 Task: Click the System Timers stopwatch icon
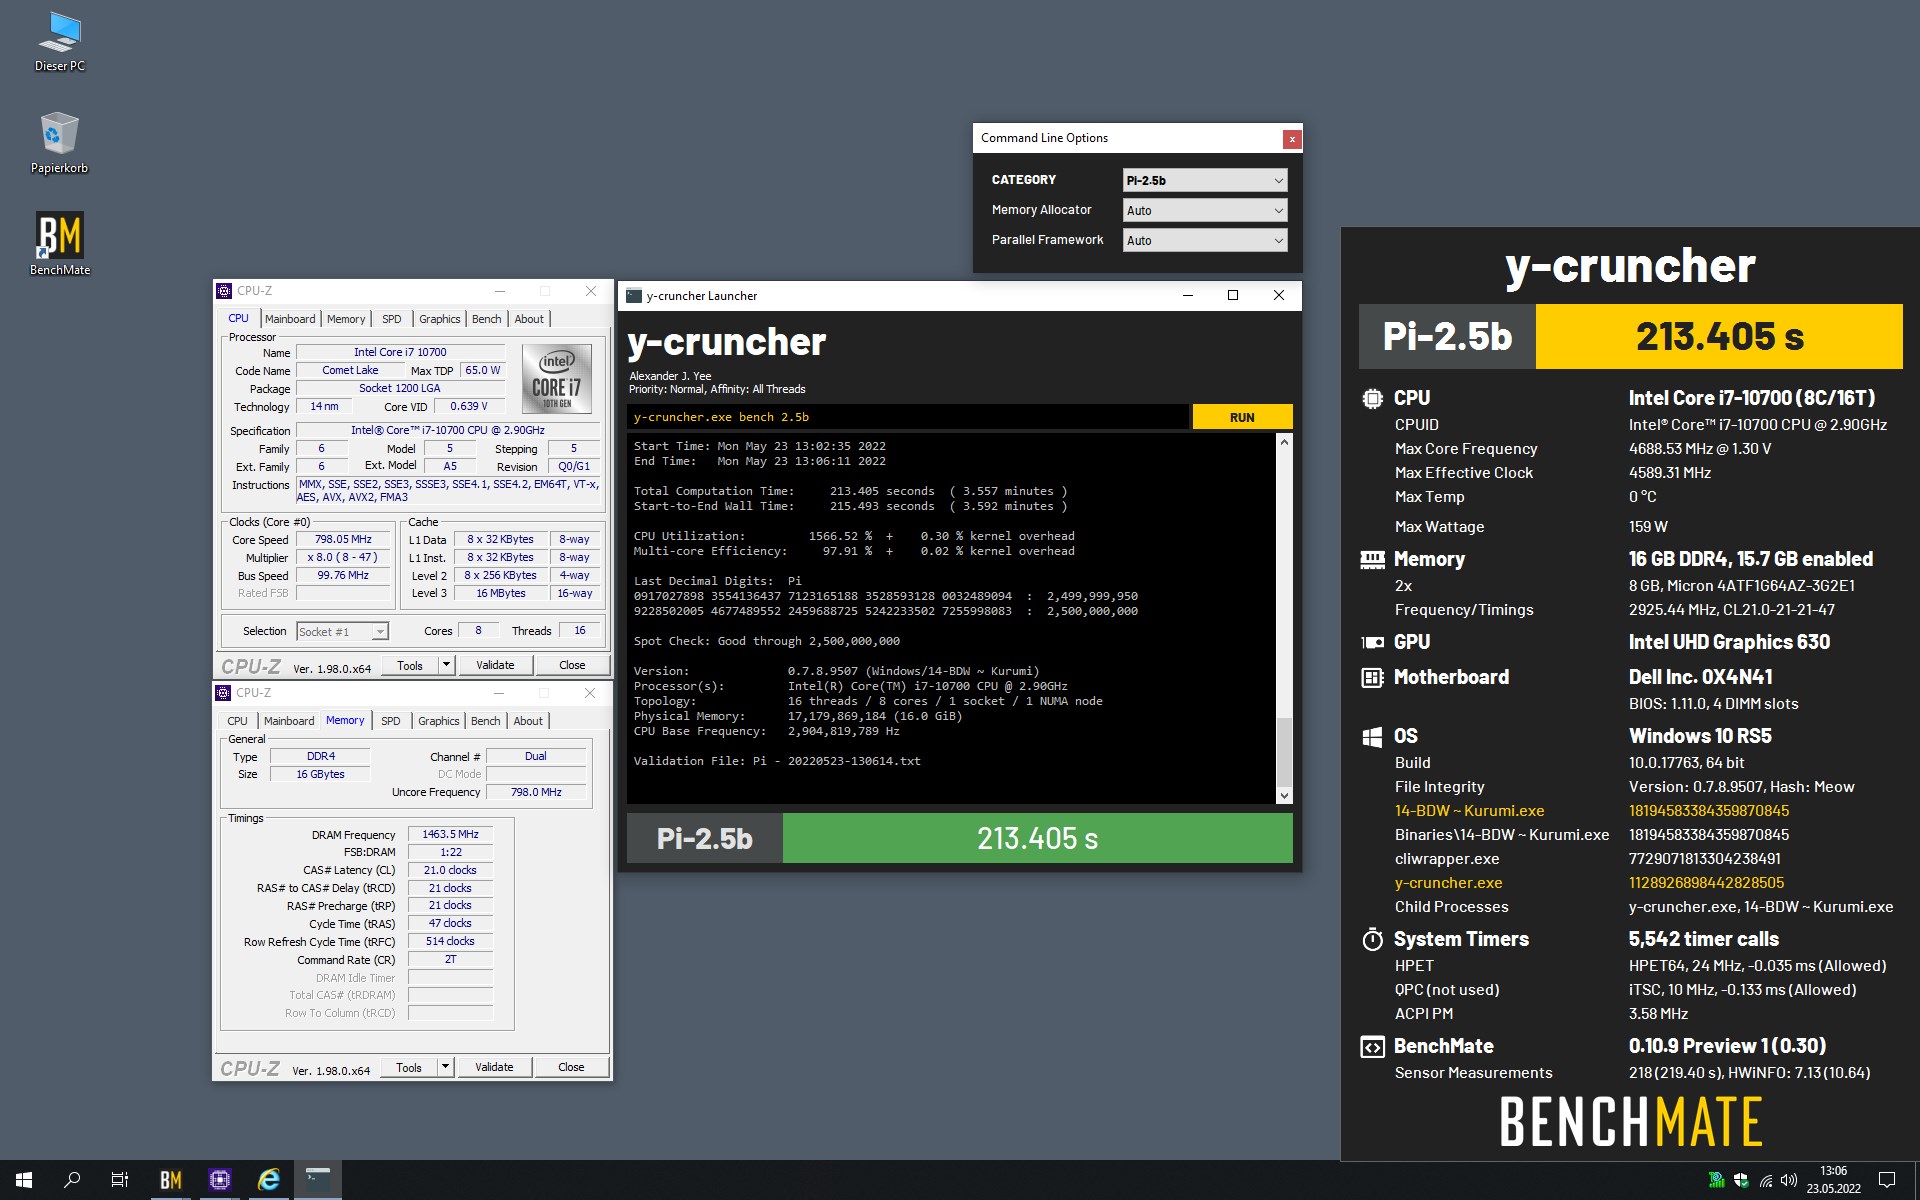(1372, 939)
